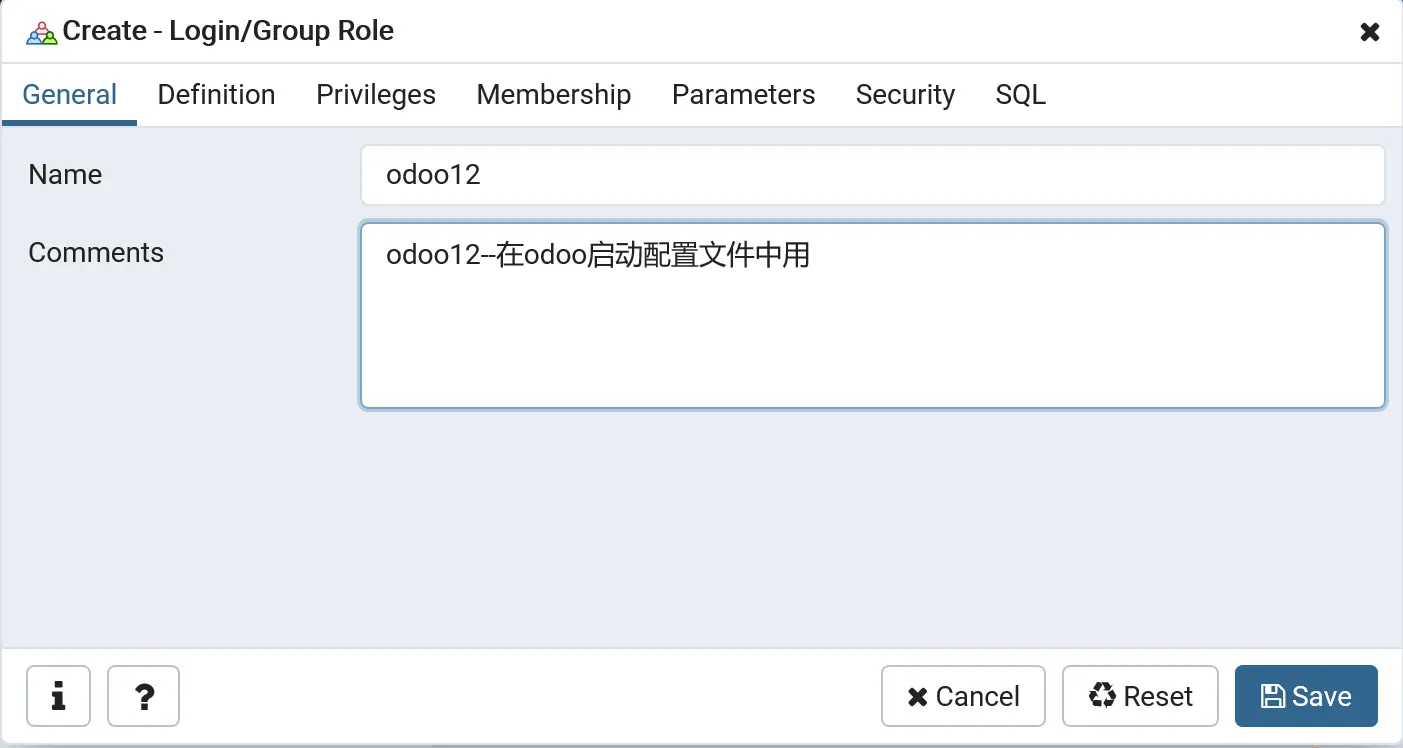Click the Login/Group Role icon in title
The width and height of the screenshot is (1403, 748).
(42, 32)
